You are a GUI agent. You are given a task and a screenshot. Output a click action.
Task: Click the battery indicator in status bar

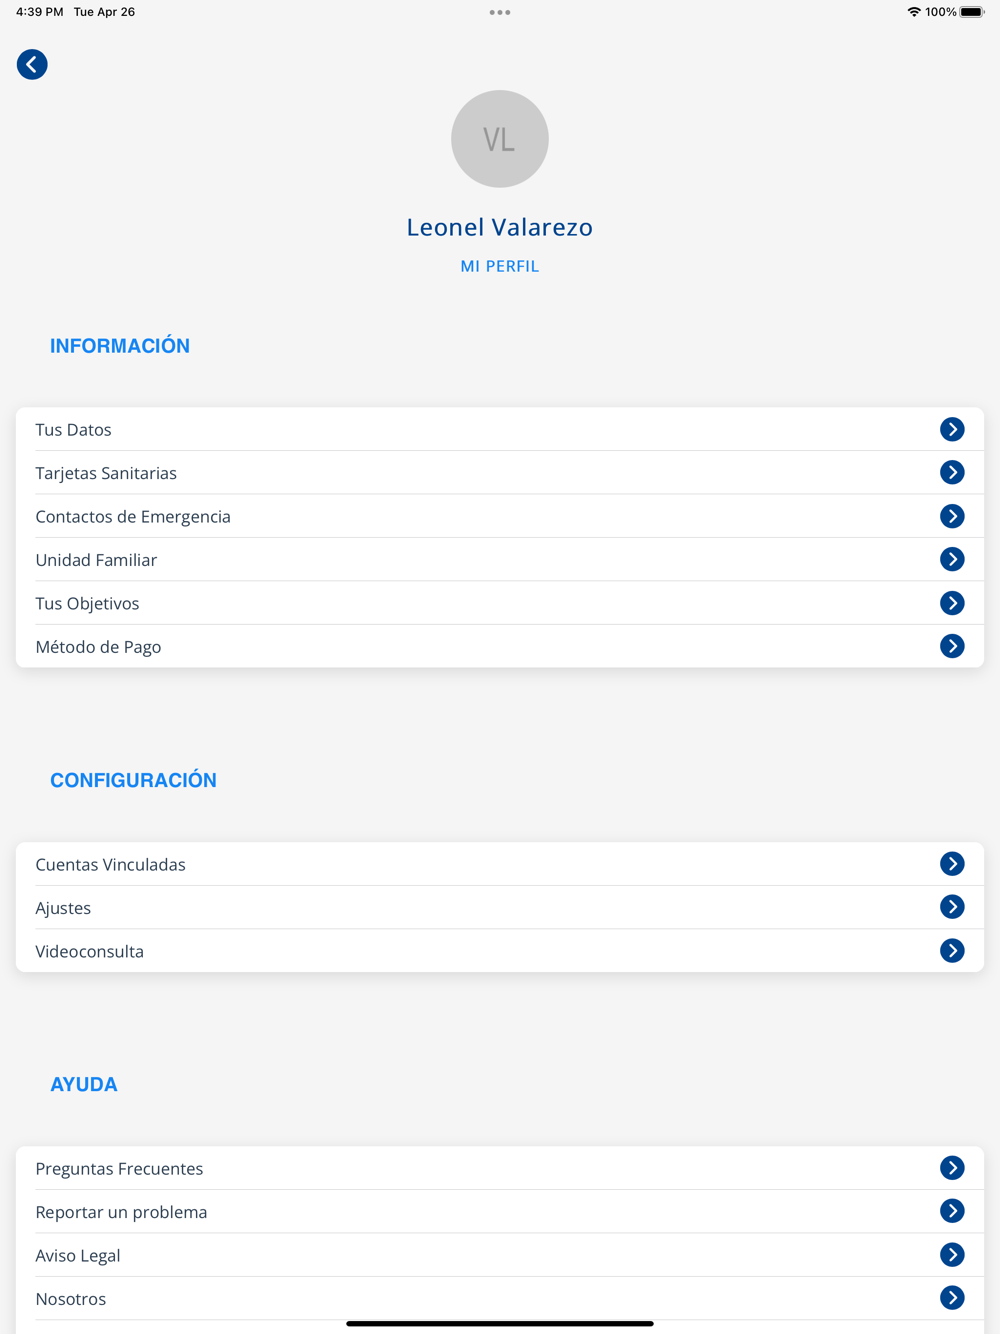(972, 12)
